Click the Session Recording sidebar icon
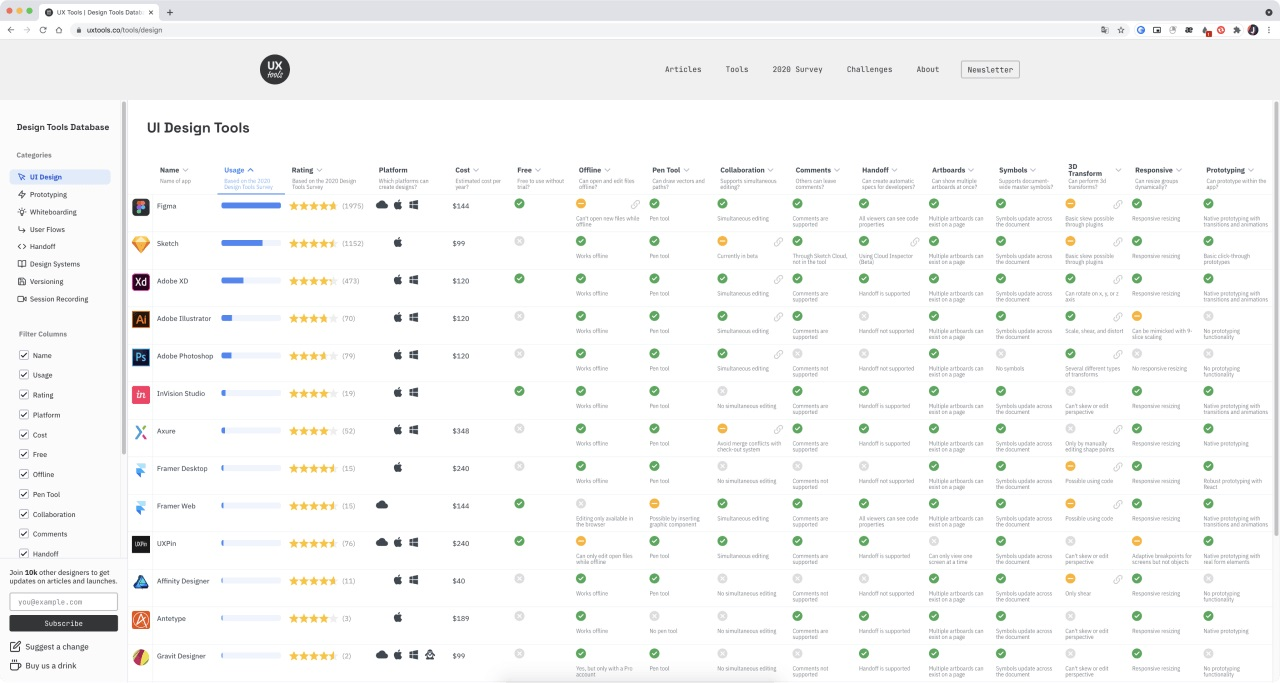The width and height of the screenshot is (1280, 683). click(x=22, y=299)
